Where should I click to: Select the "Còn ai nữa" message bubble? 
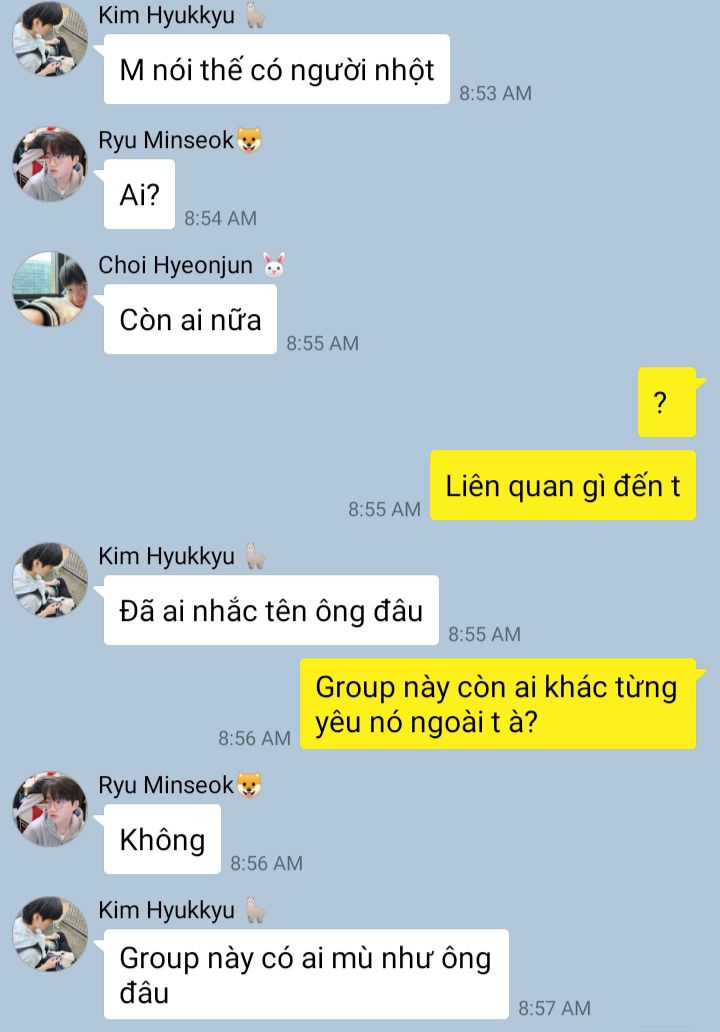190,319
